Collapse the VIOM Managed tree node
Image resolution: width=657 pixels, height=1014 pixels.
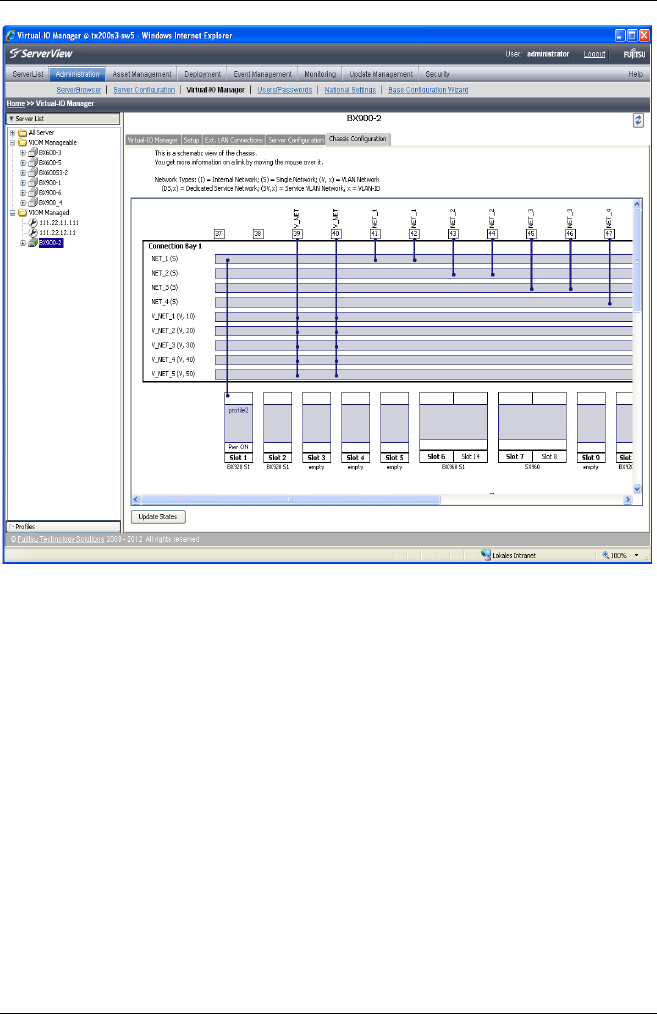[12, 212]
